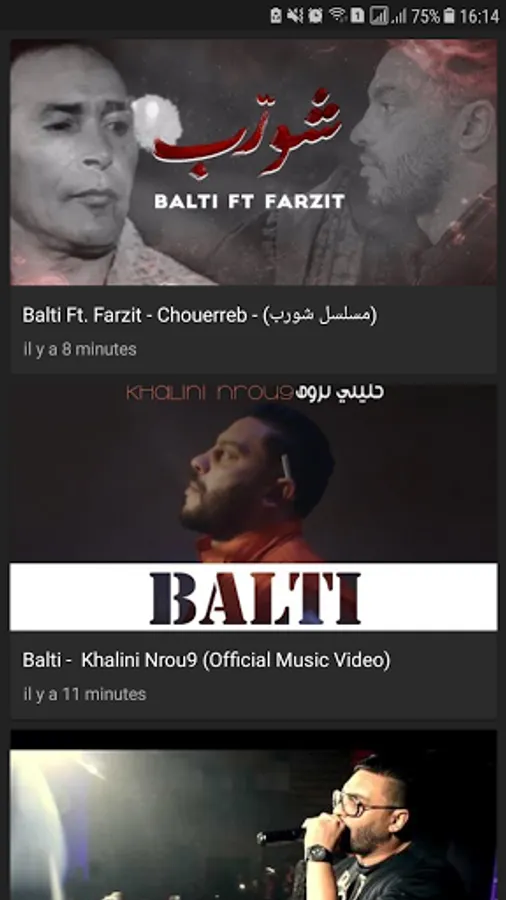Tap the 'il y a 11 minutes' timestamp
The width and height of the screenshot is (506, 900).
(85, 694)
